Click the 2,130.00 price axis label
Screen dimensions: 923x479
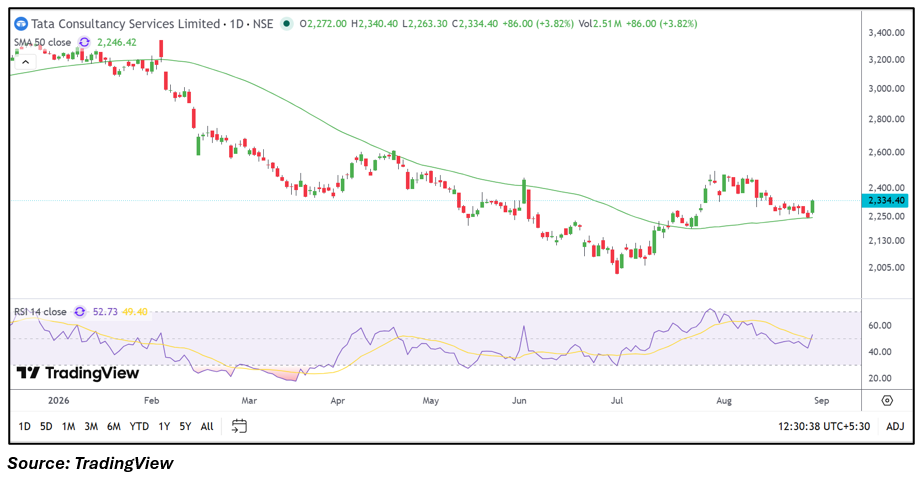(x=887, y=241)
